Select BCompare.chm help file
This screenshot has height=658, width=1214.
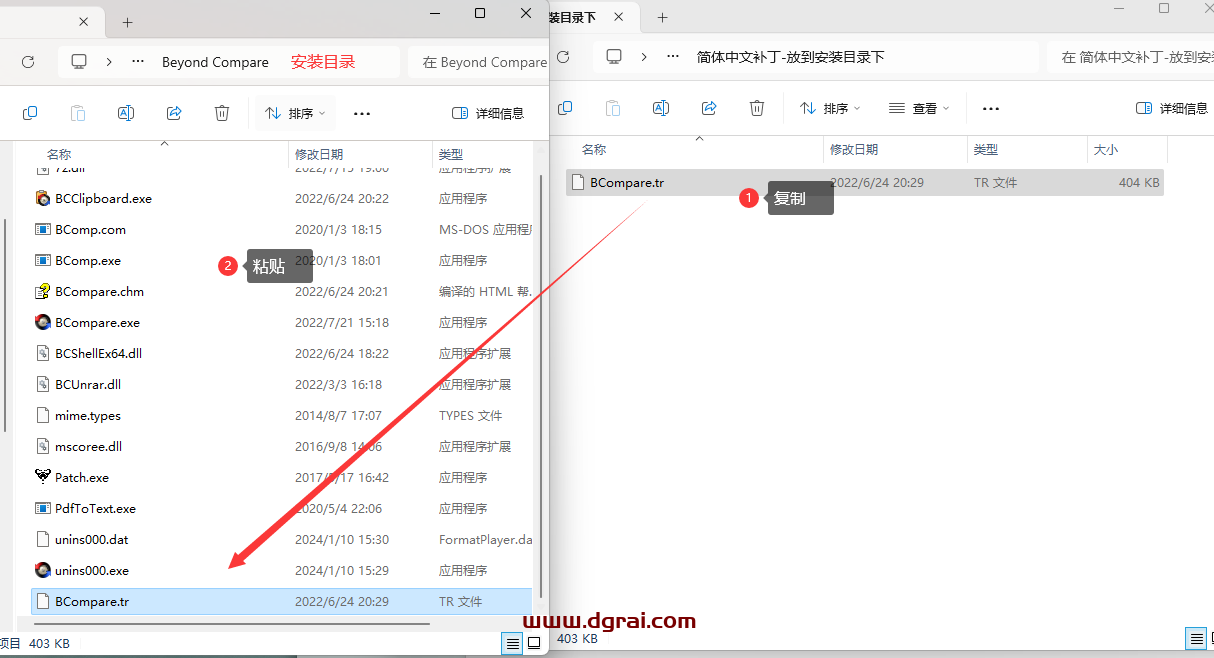[x=282, y=291]
